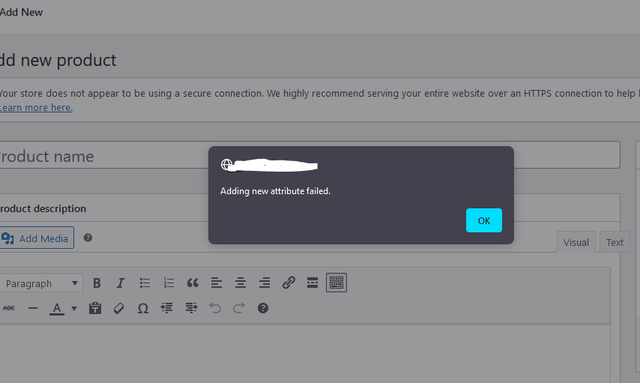Dismiss the dialog with the OK button
The width and height of the screenshot is (640, 383).
coord(484,220)
